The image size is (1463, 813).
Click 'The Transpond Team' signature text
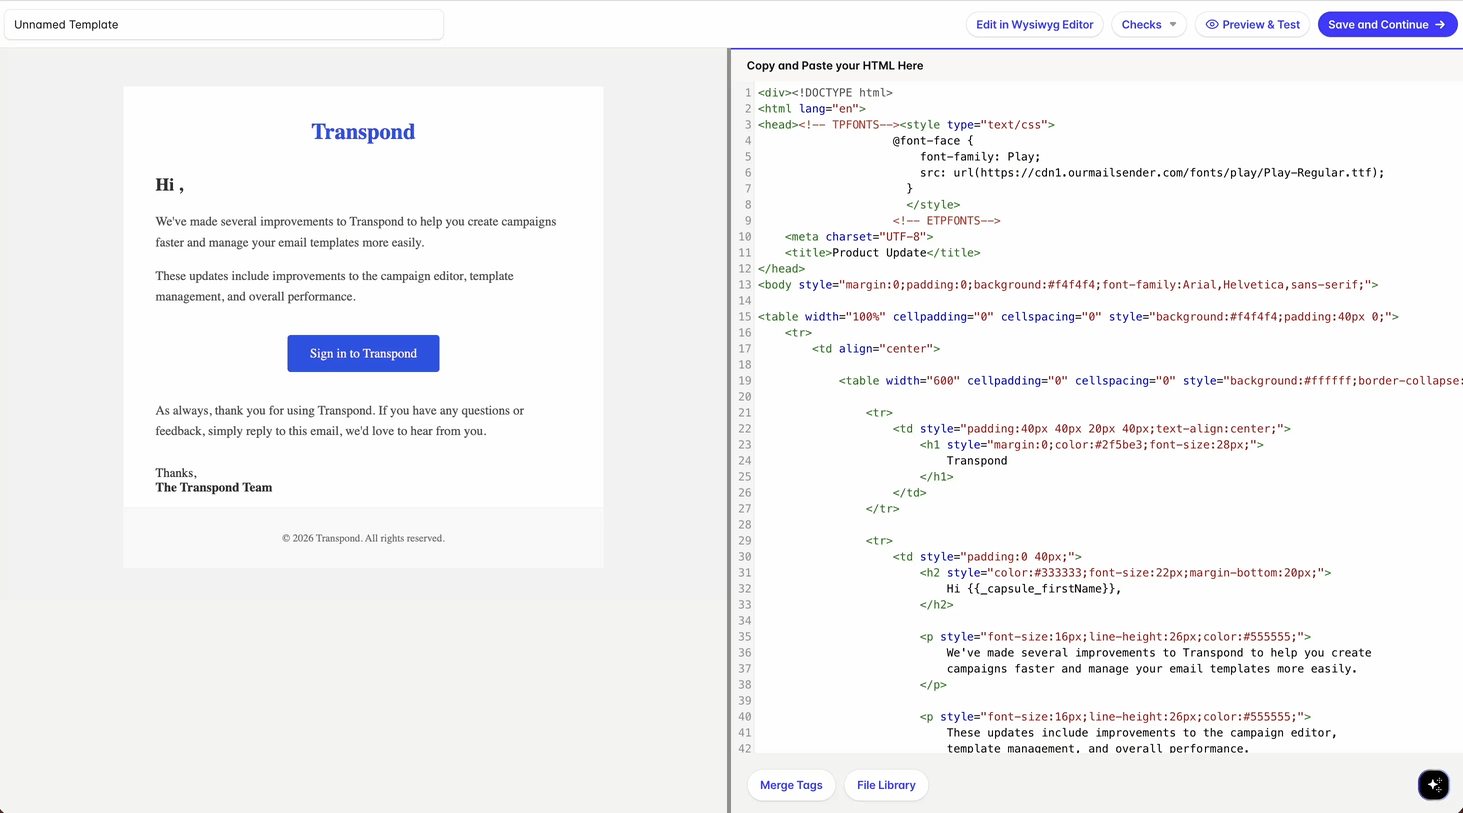click(213, 488)
